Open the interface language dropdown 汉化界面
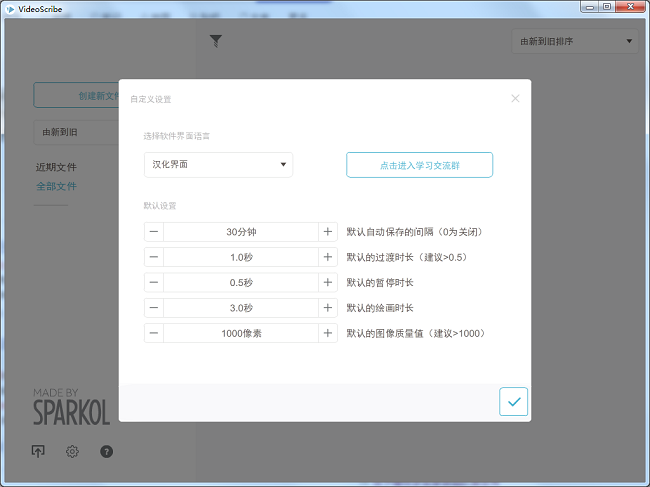 [218, 165]
